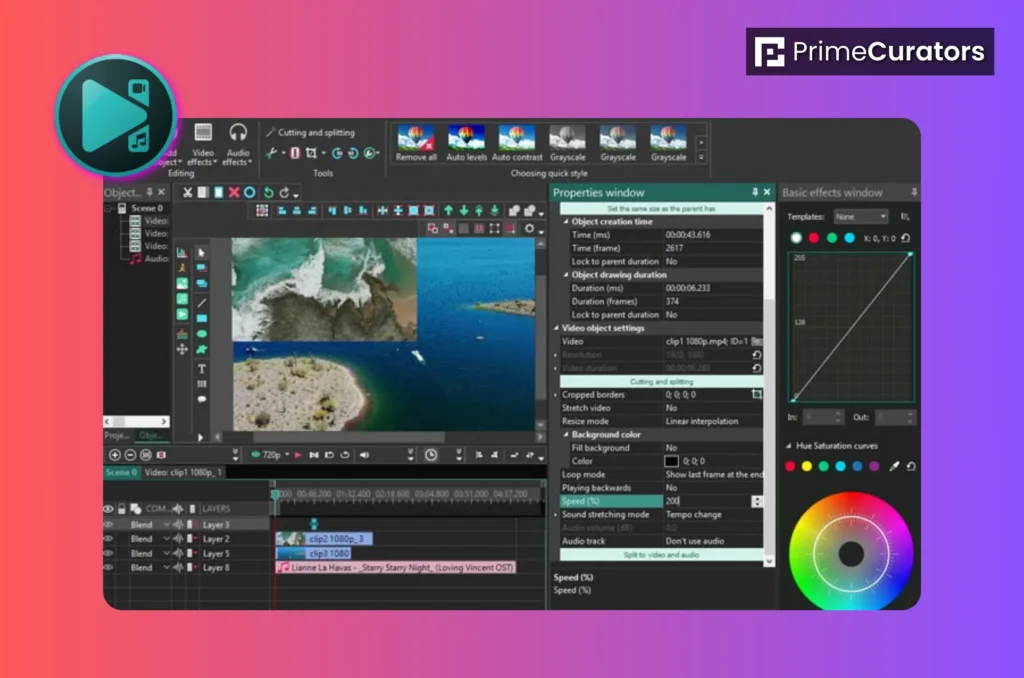This screenshot has width=1024, height=678.
Task: Select the Video: clip1 1080p_1 tab
Action: point(184,470)
